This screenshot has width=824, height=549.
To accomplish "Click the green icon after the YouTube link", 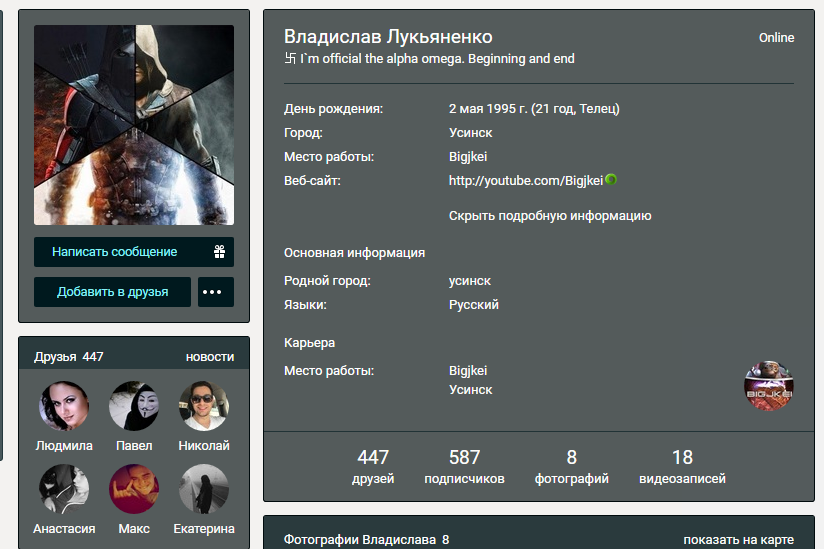I will (x=611, y=180).
